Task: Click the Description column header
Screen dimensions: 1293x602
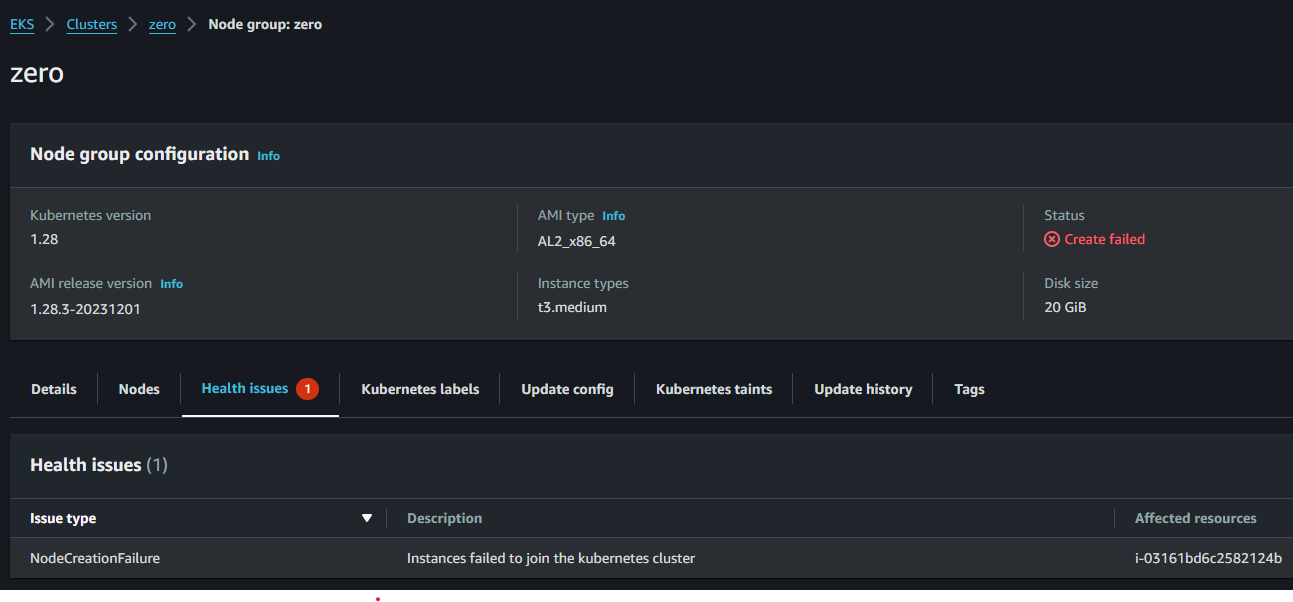Action: point(445,518)
